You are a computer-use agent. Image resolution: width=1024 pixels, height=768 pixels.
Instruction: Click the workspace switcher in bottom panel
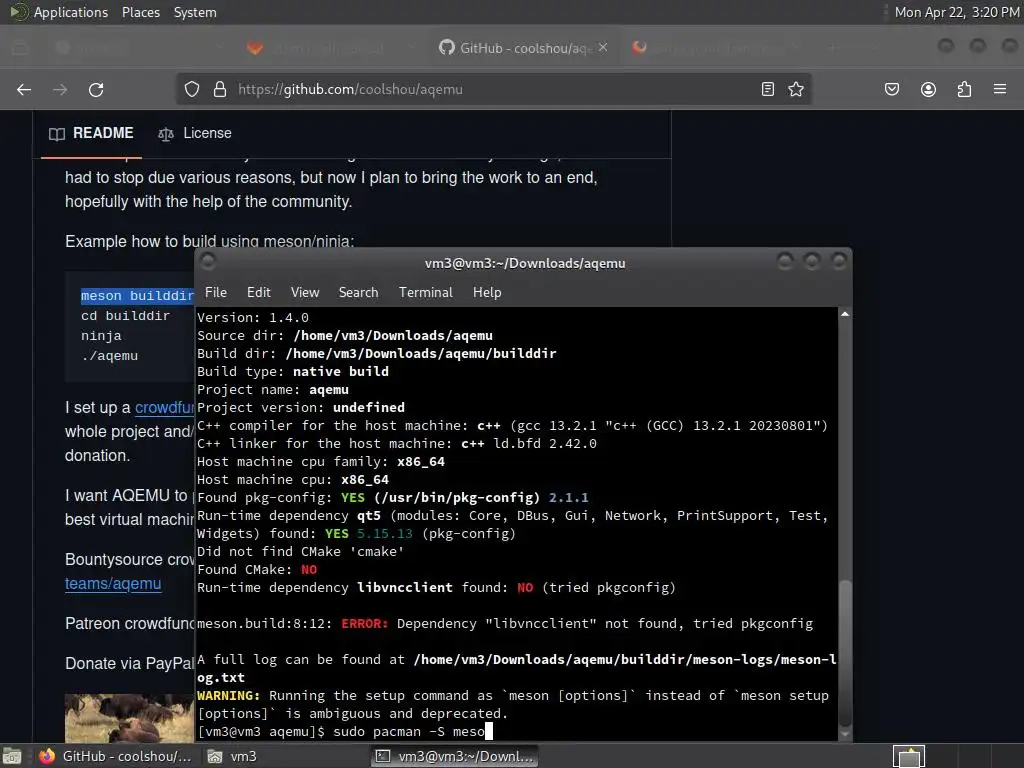point(909,757)
